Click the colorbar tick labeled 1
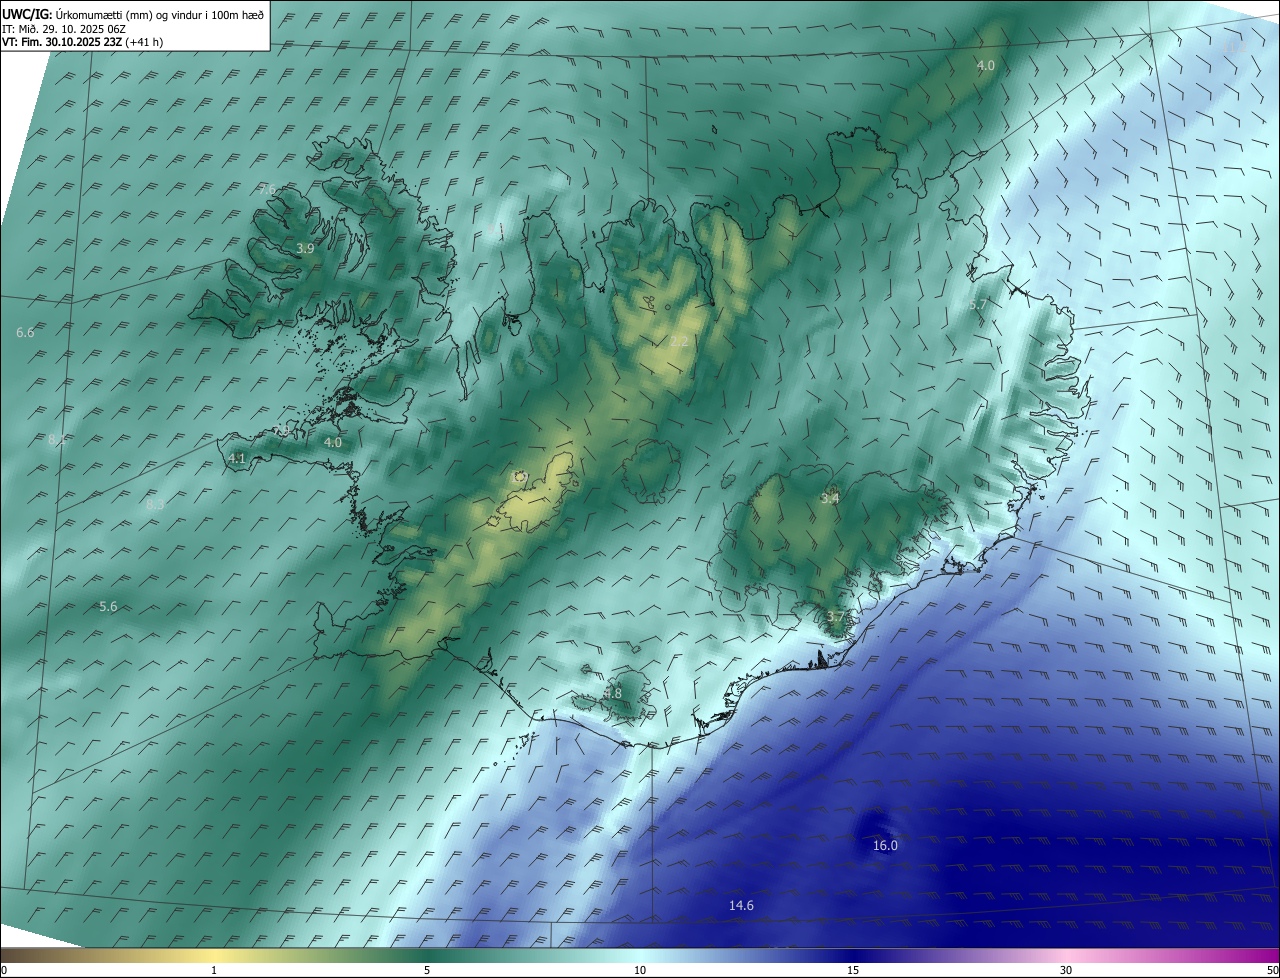 tap(214, 970)
